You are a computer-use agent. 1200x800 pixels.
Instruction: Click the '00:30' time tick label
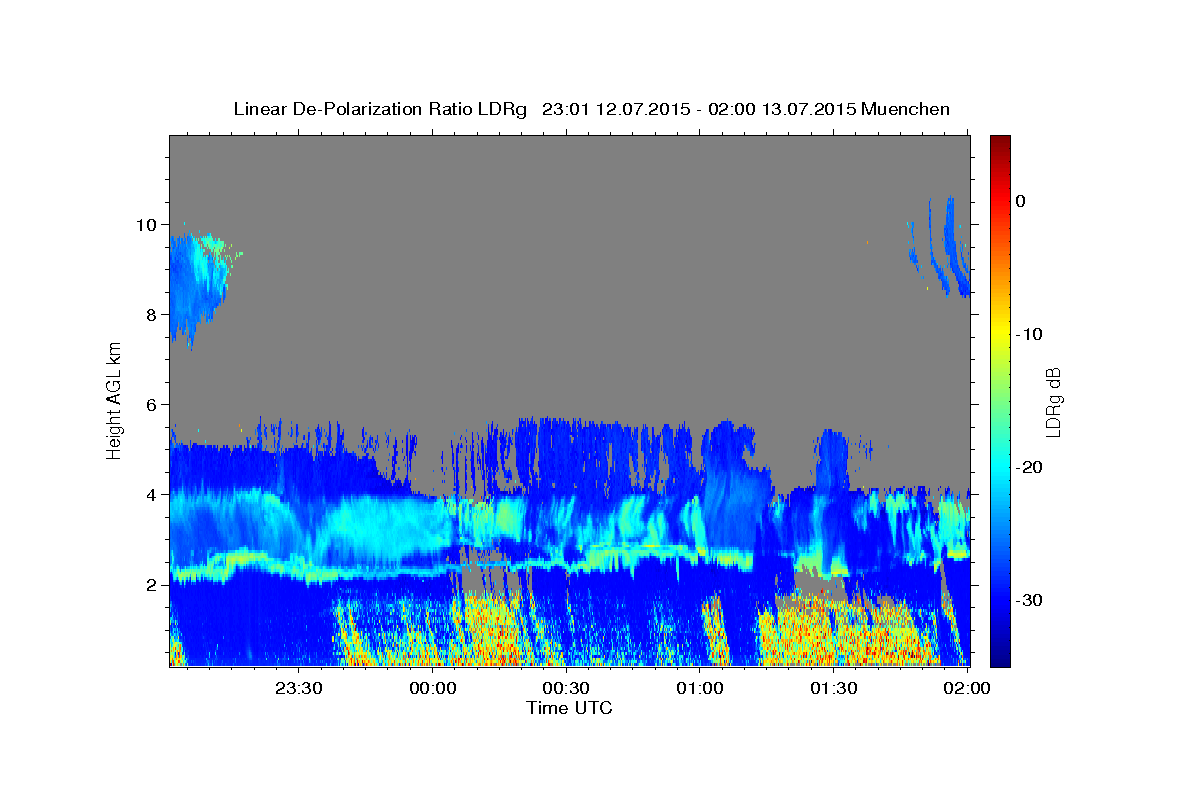pos(567,688)
